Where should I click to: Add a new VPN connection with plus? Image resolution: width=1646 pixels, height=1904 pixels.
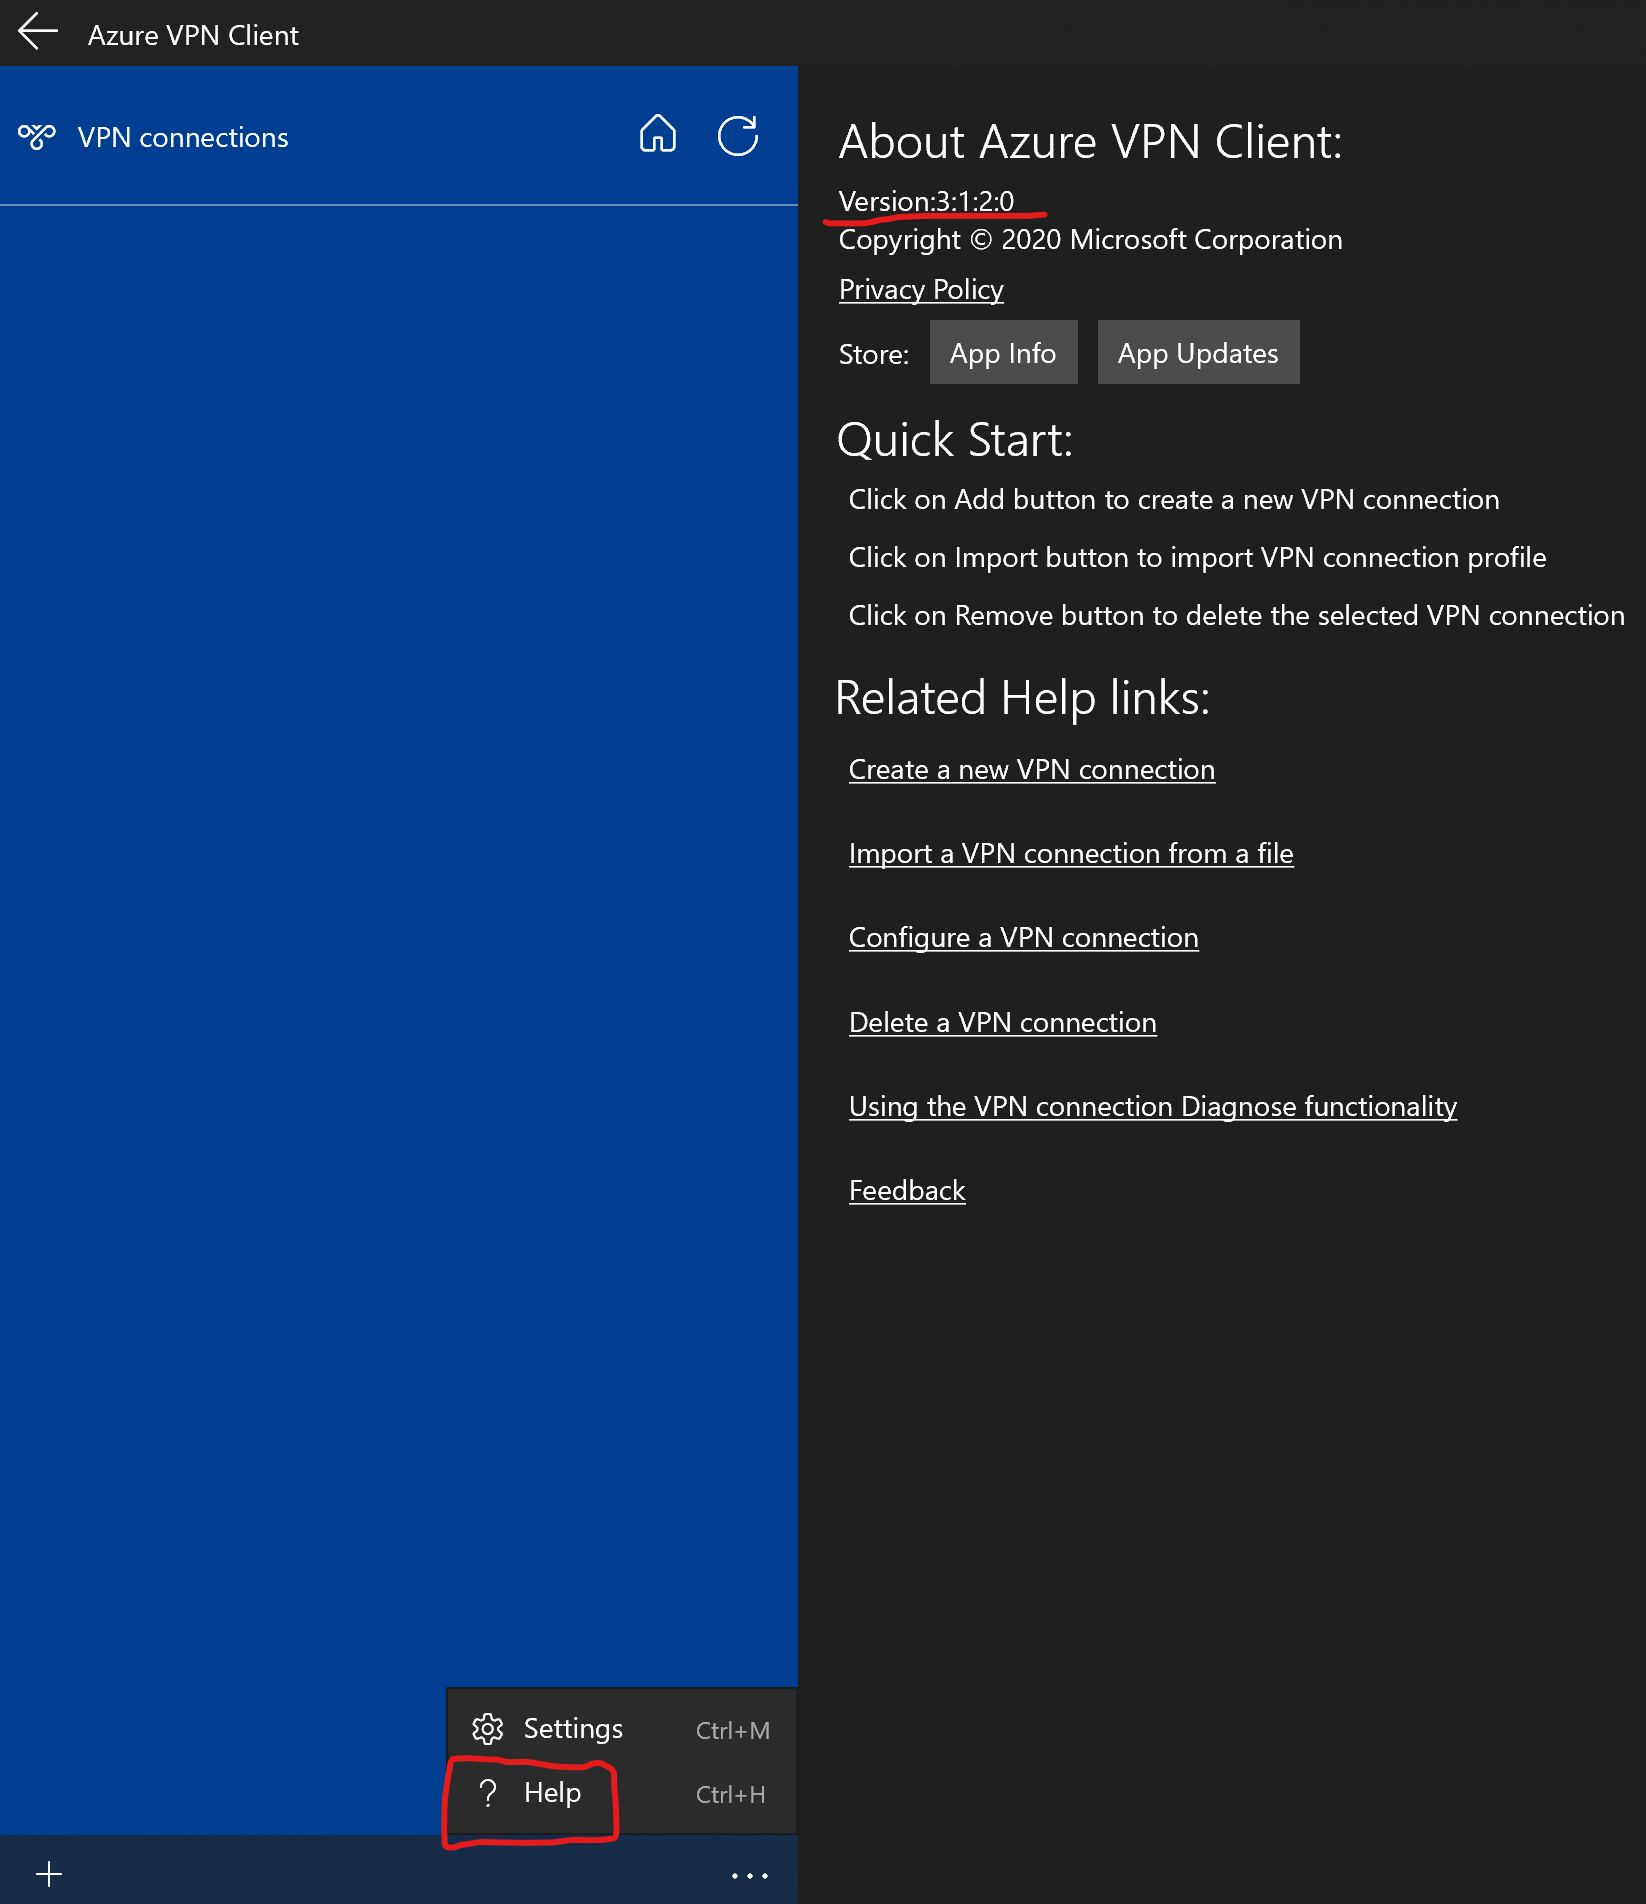(x=49, y=1874)
